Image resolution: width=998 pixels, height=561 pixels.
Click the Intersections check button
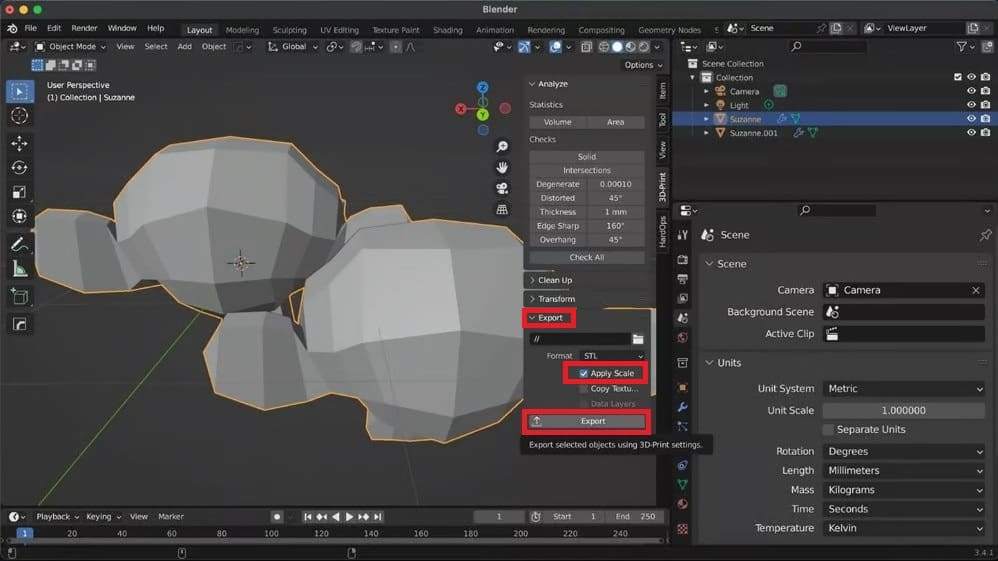pos(586,171)
